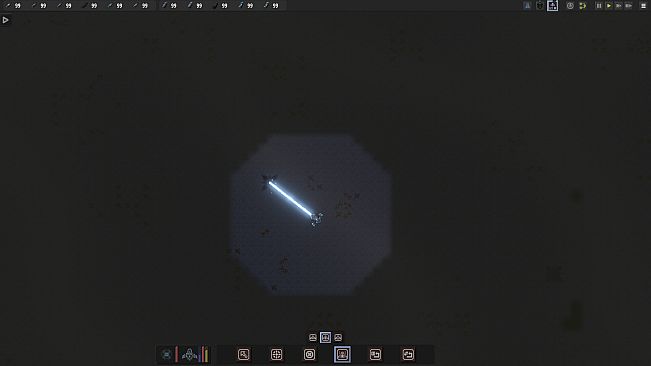Pause the game with the pause button
The image size is (651, 366).
pos(599,6)
